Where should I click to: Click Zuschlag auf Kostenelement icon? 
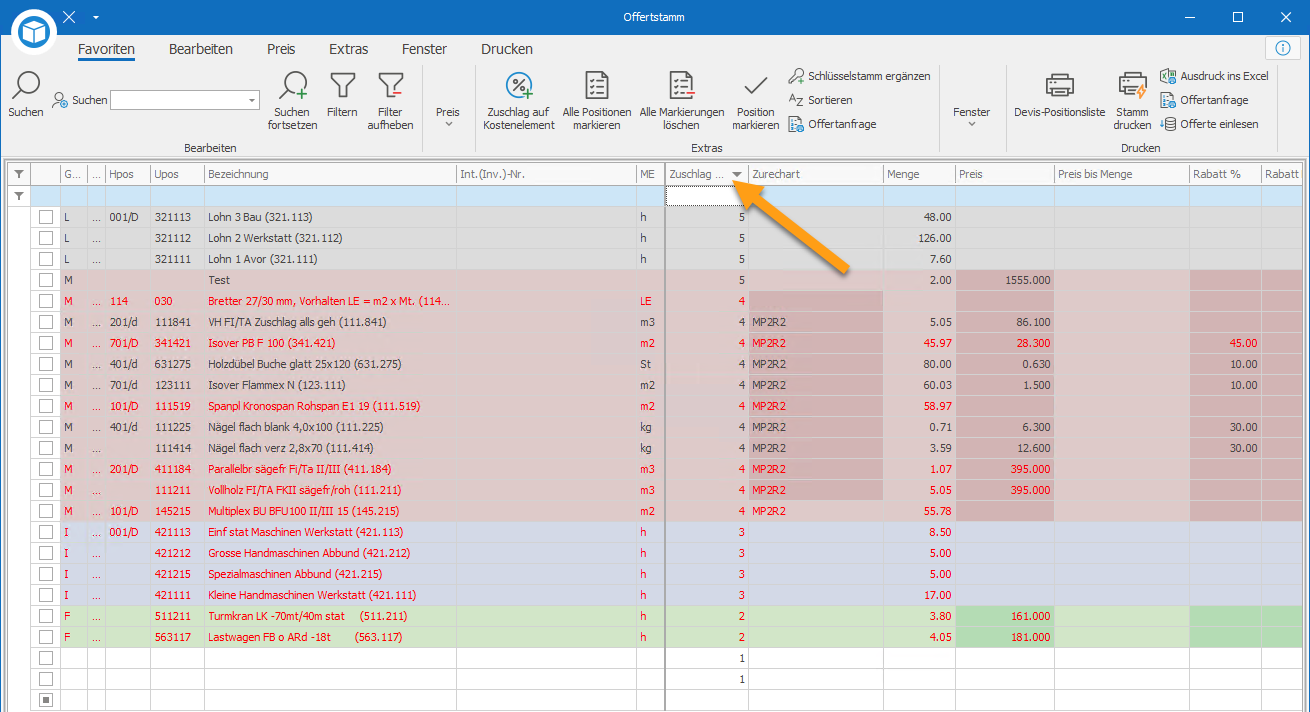coord(519,86)
